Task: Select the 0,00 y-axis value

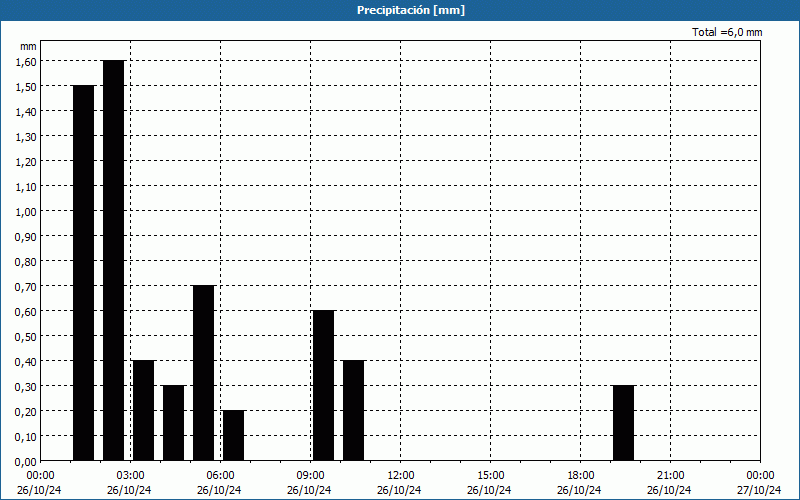Action: (x=26, y=462)
